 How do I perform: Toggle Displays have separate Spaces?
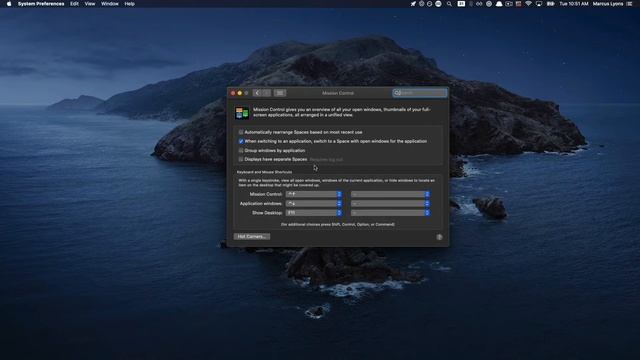[x=241, y=159]
